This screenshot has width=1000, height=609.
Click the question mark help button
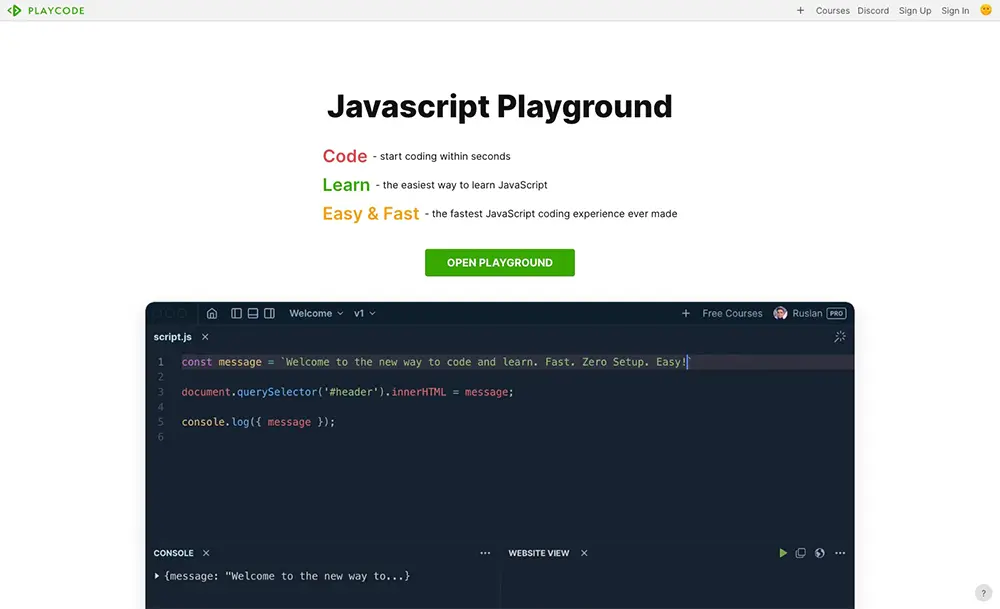[983, 593]
